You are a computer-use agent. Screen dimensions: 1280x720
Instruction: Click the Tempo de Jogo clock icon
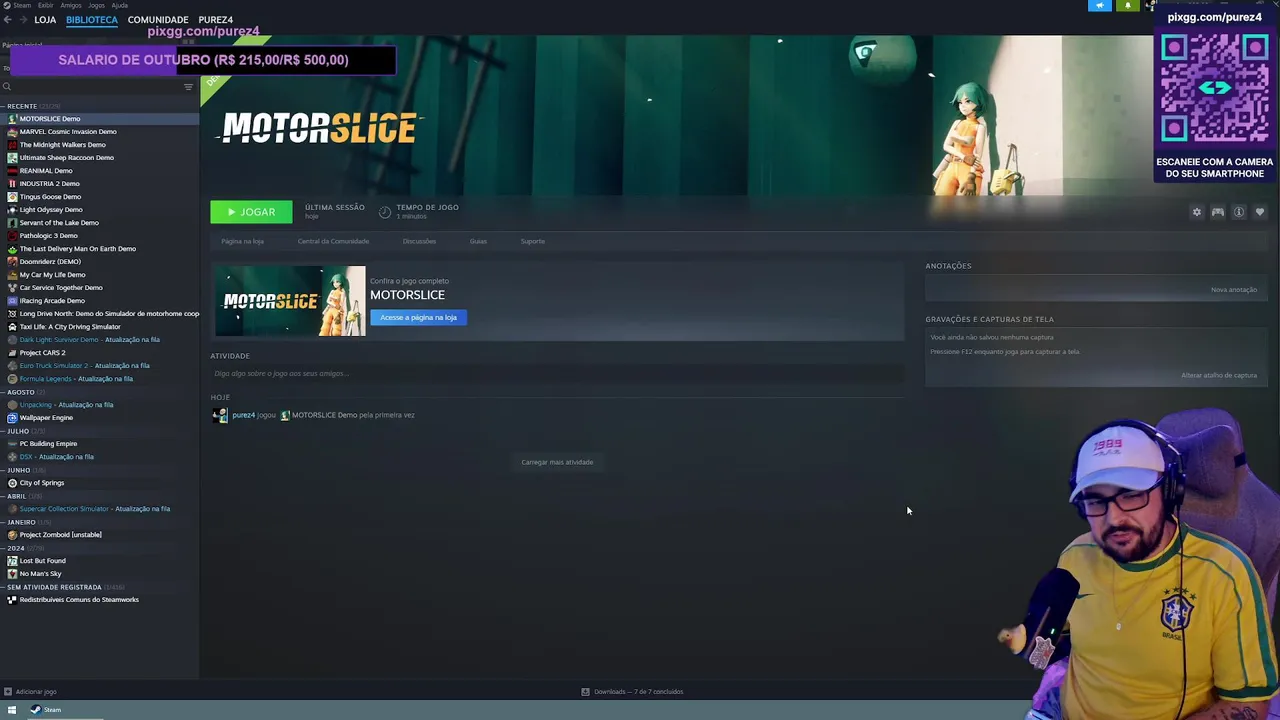385,212
